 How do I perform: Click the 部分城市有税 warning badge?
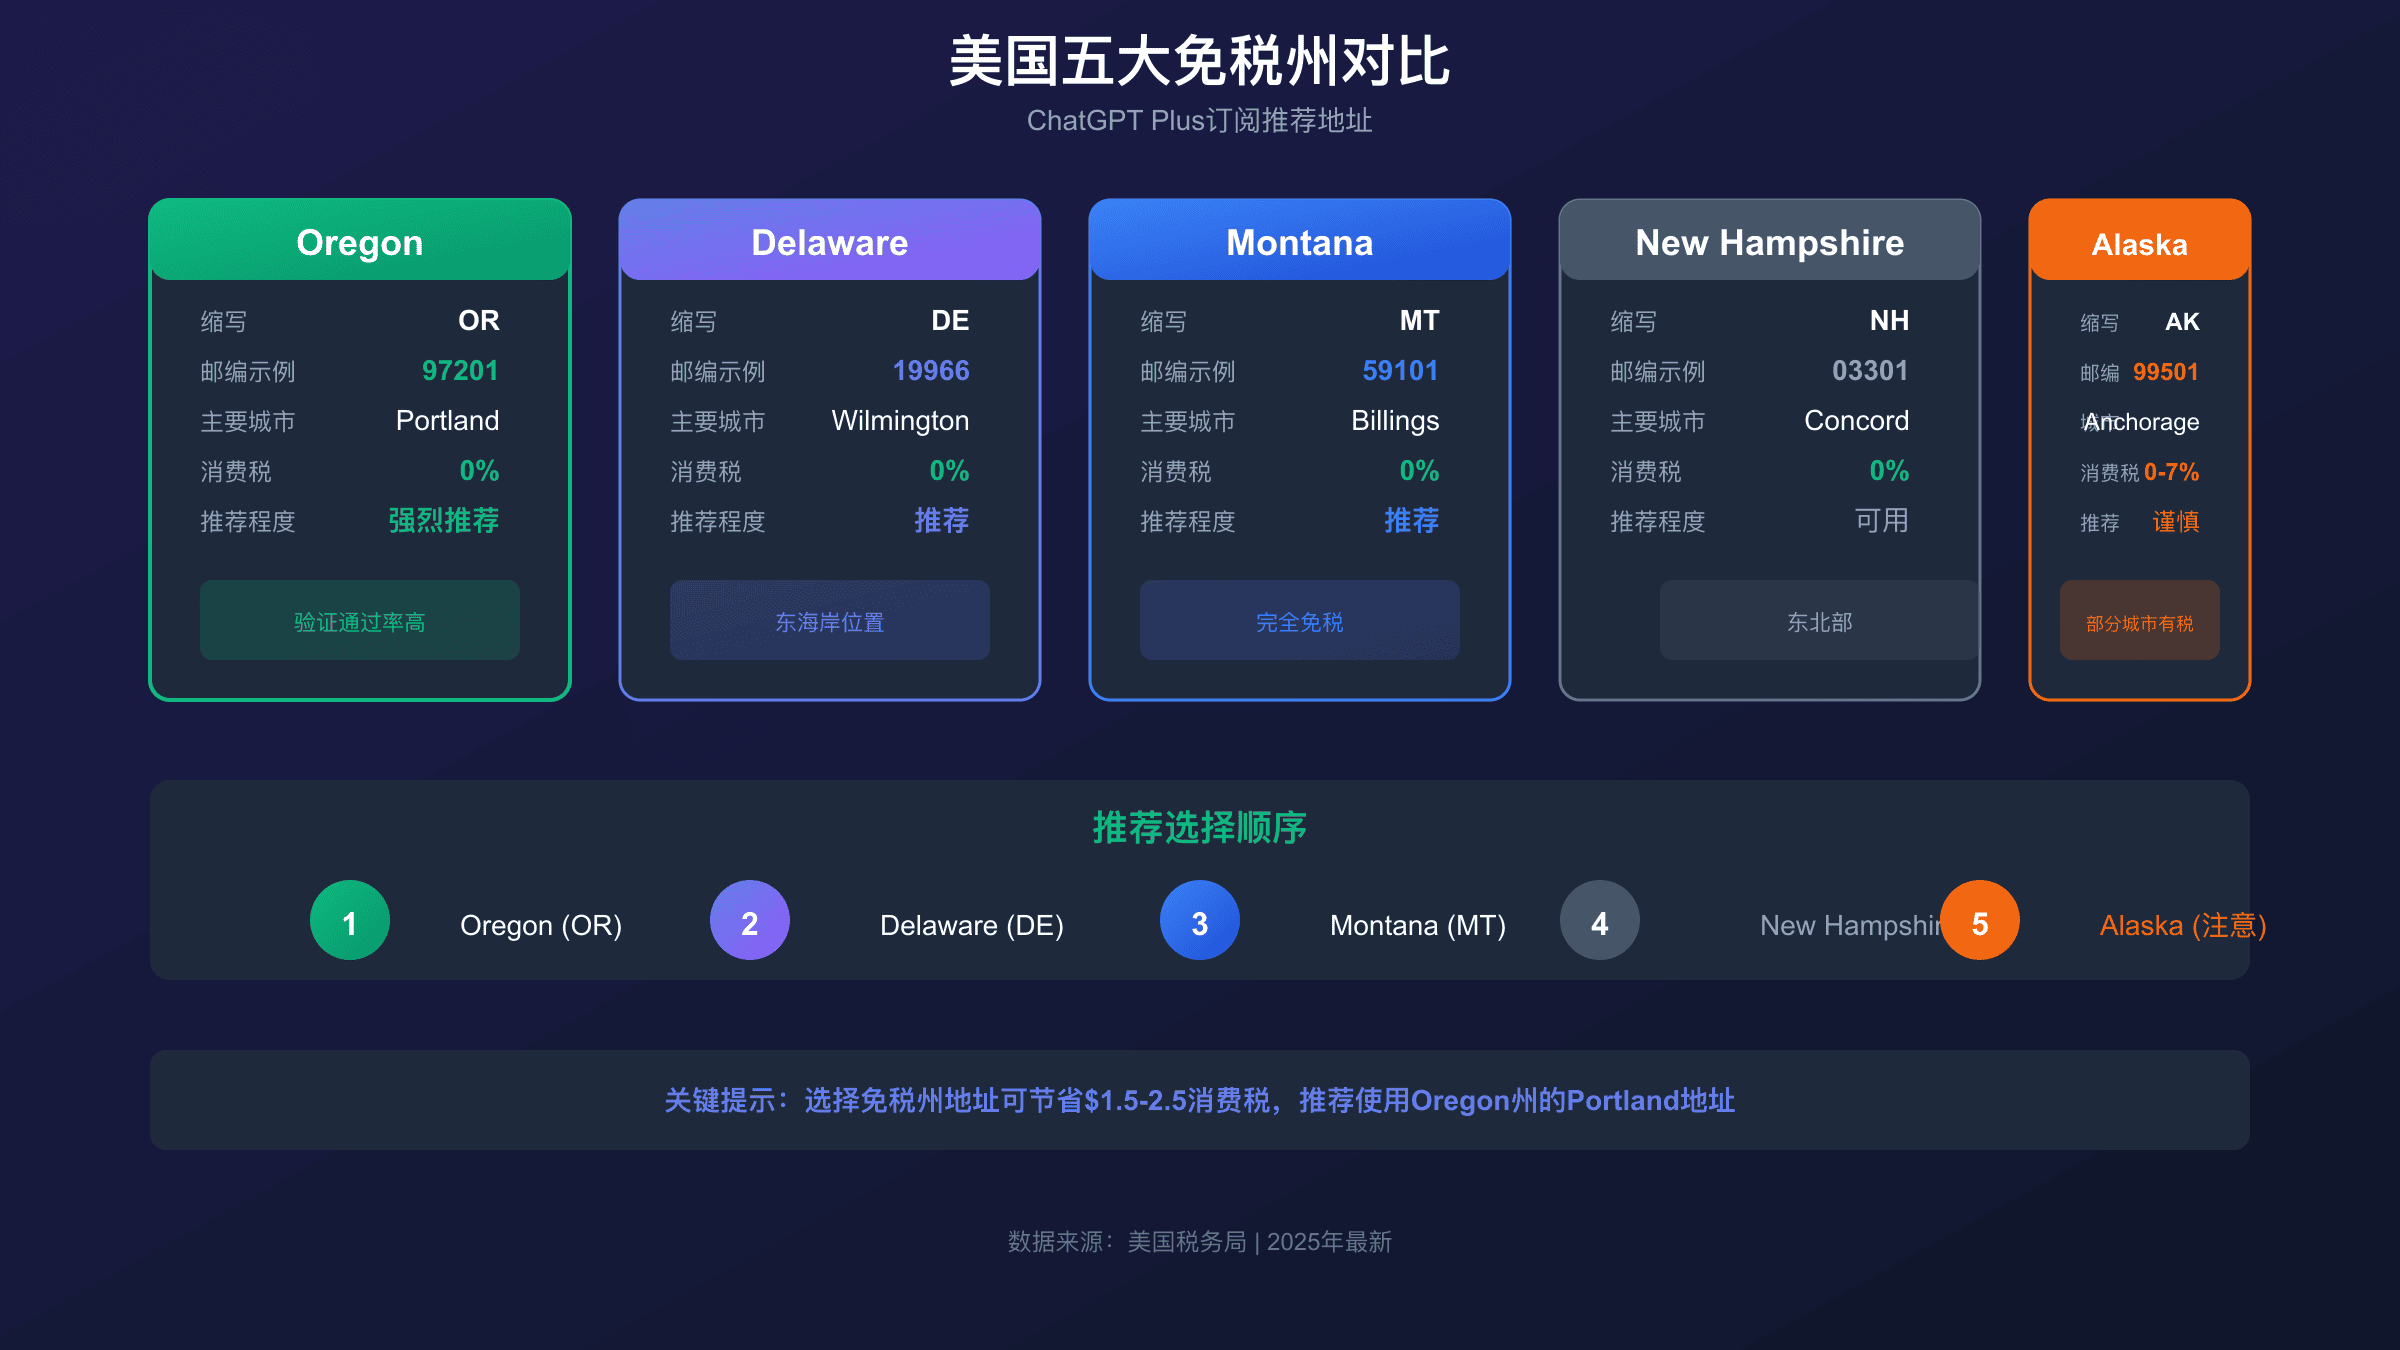[2140, 622]
